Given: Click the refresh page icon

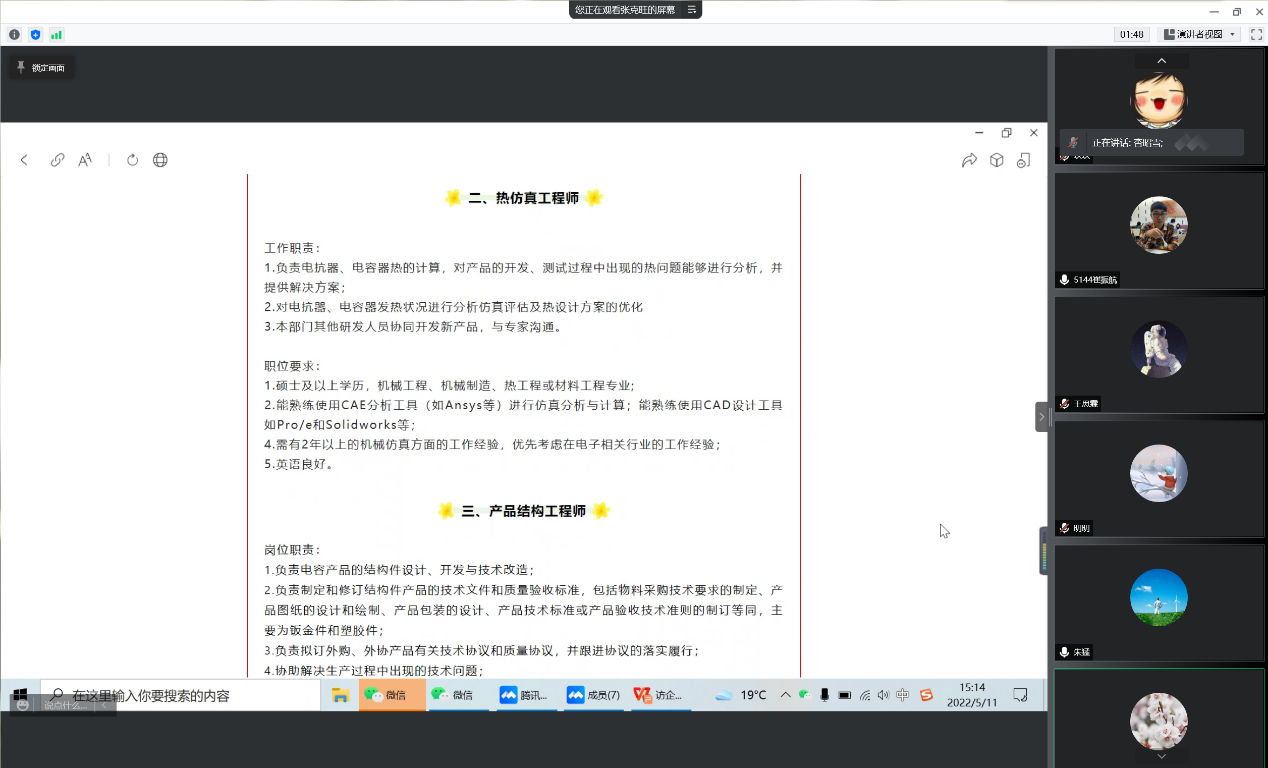Looking at the screenshot, I should (132, 160).
